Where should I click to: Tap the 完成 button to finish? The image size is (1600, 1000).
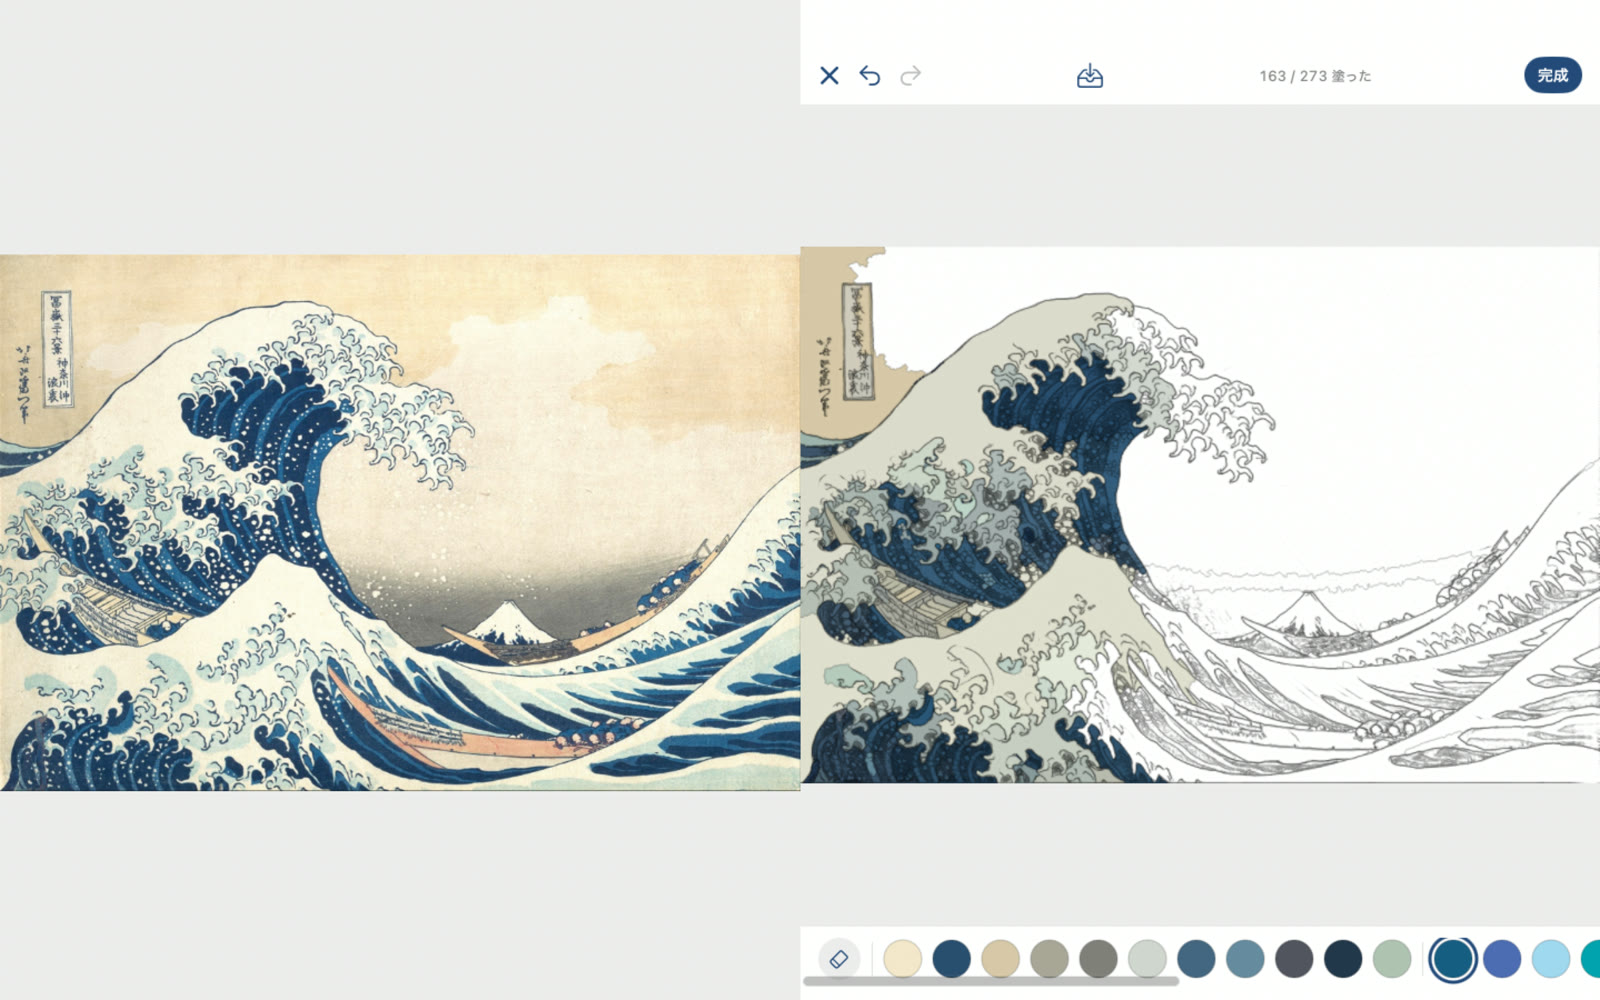point(1553,75)
